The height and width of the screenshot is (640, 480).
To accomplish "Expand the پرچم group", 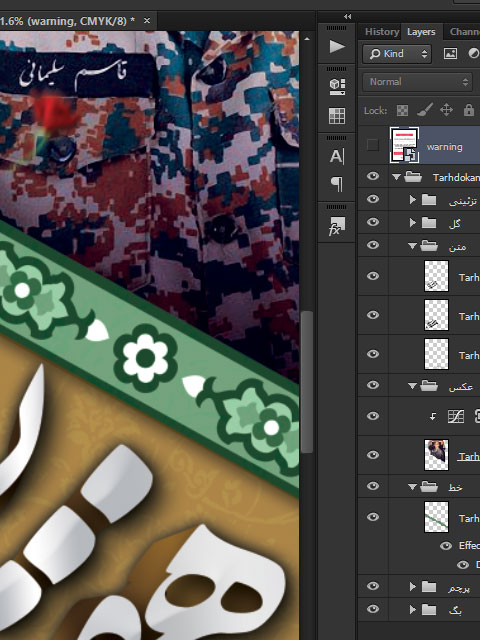I will pyautogui.click(x=413, y=587).
